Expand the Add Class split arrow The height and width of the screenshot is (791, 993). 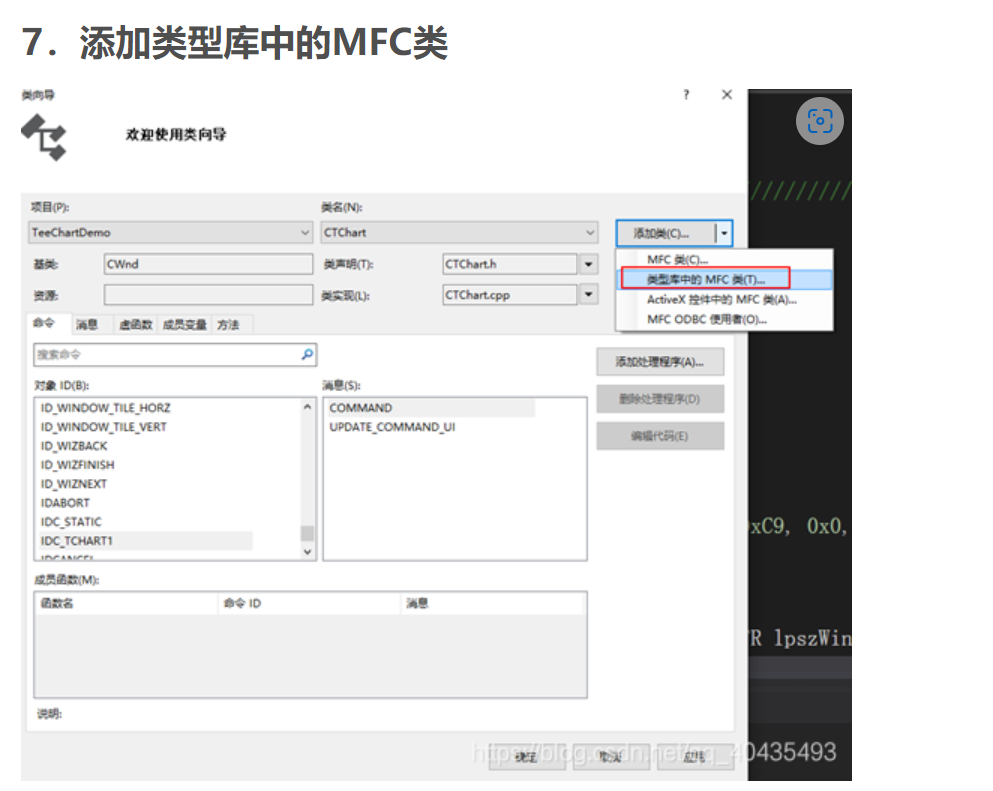click(x=724, y=233)
